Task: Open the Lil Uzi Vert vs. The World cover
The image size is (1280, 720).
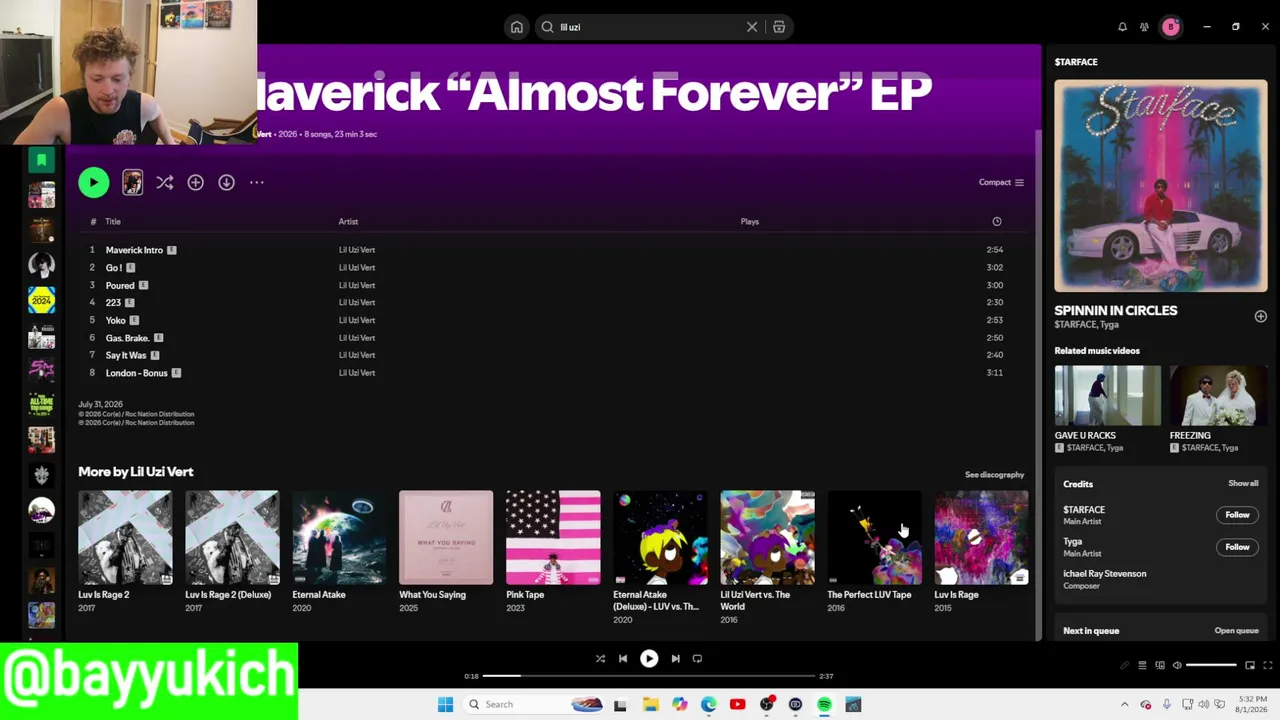Action: (767, 537)
